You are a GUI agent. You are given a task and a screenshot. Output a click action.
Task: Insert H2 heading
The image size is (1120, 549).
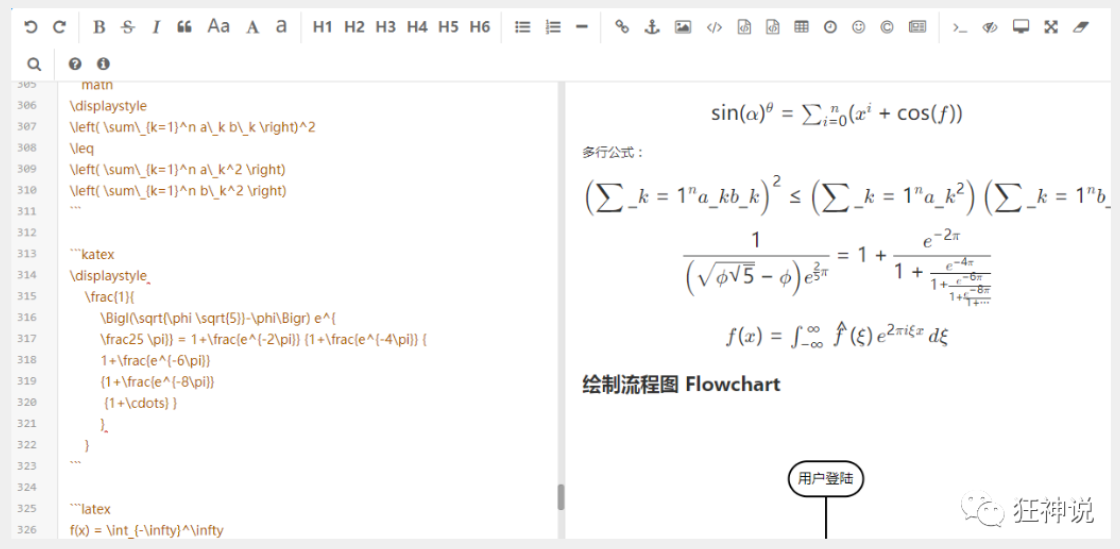(x=354, y=27)
